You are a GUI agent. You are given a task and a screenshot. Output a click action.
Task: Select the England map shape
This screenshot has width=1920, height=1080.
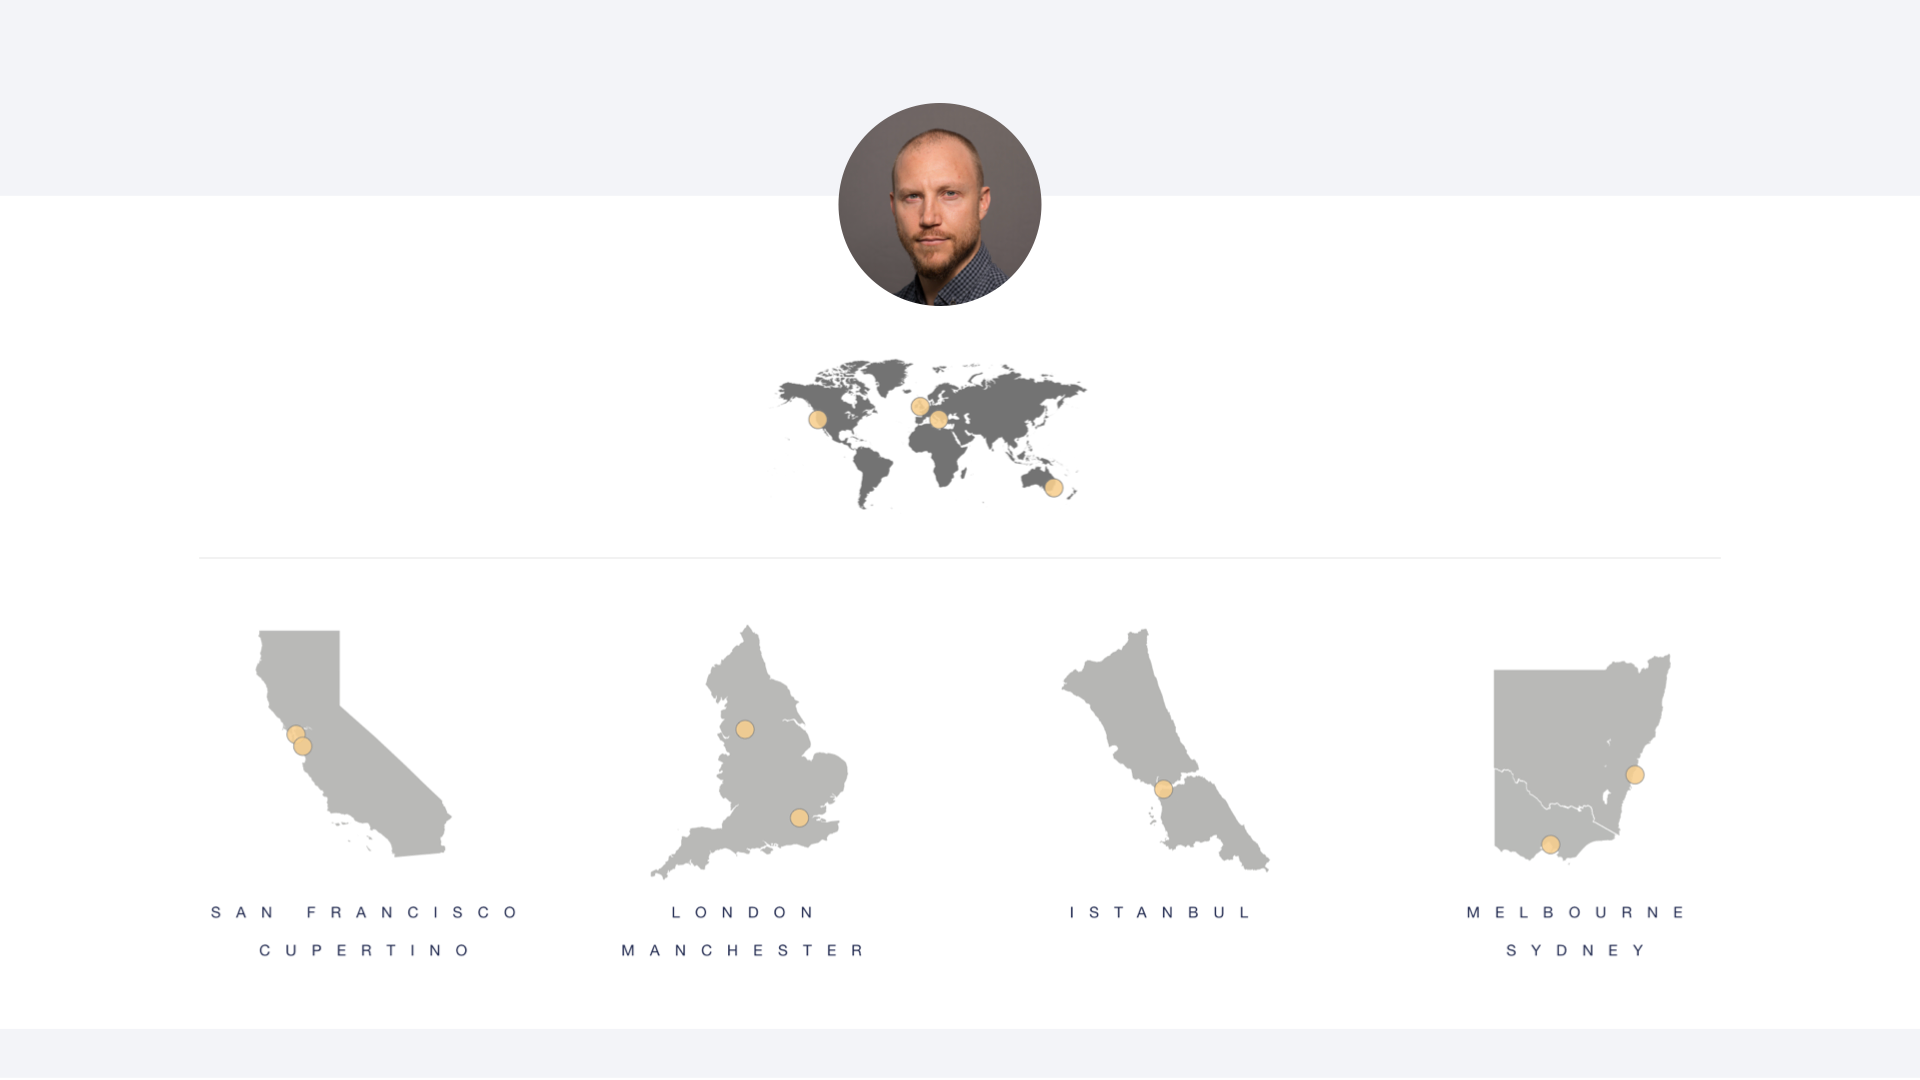(749, 752)
